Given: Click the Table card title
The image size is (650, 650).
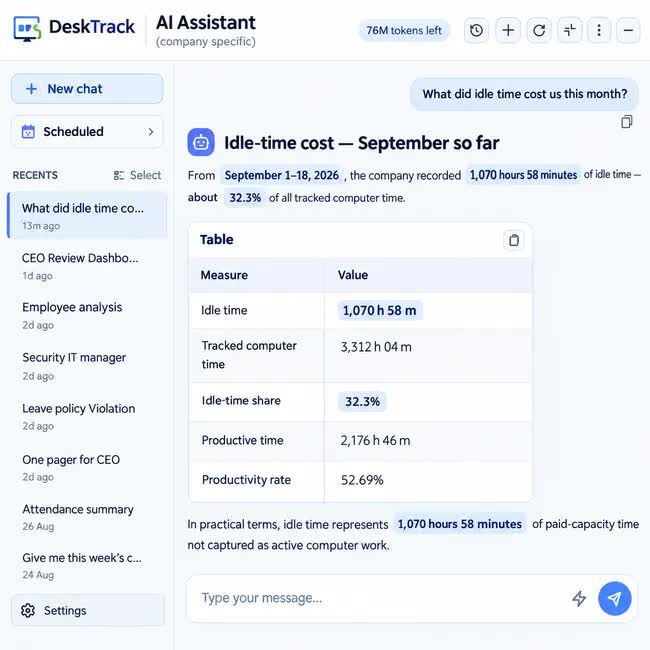Looking at the screenshot, I should click(x=216, y=239).
